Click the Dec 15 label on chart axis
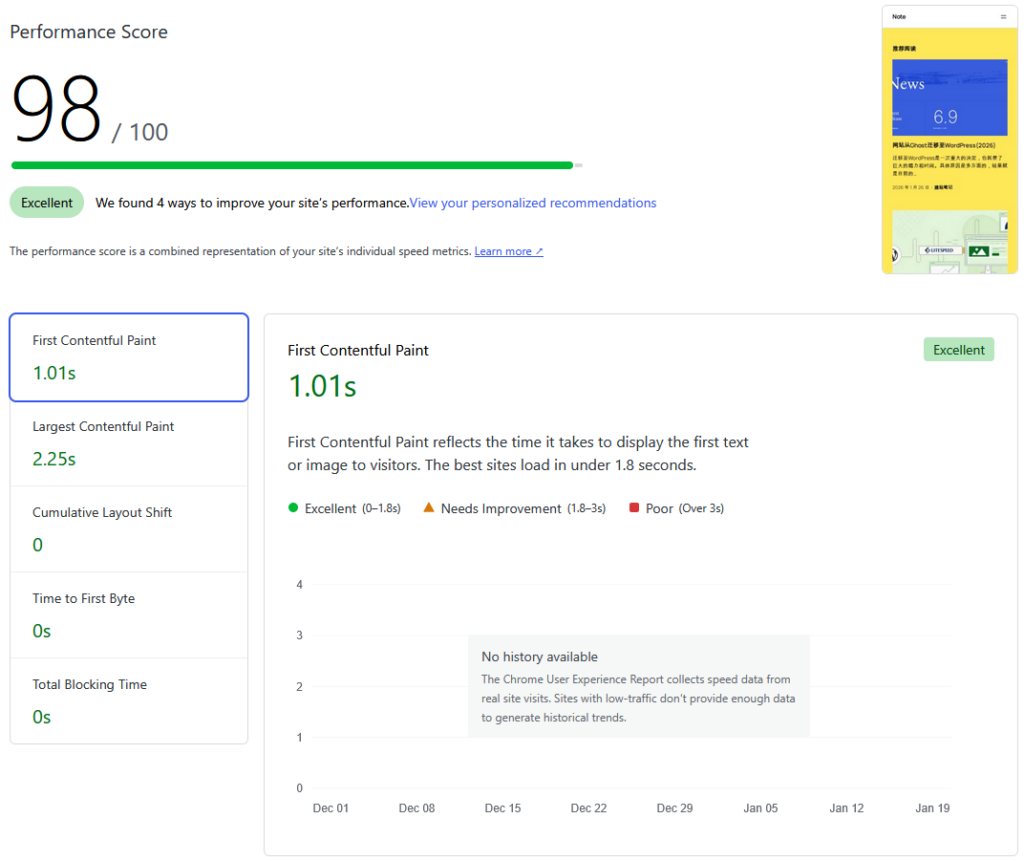This screenshot has height=861, width=1024. [x=502, y=808]
